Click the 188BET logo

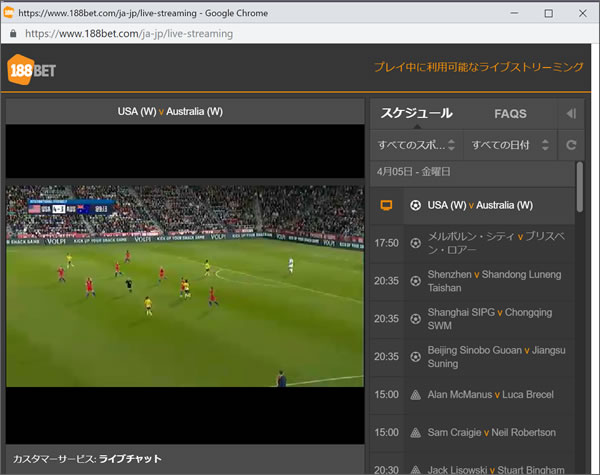click(x=31, y=70)
